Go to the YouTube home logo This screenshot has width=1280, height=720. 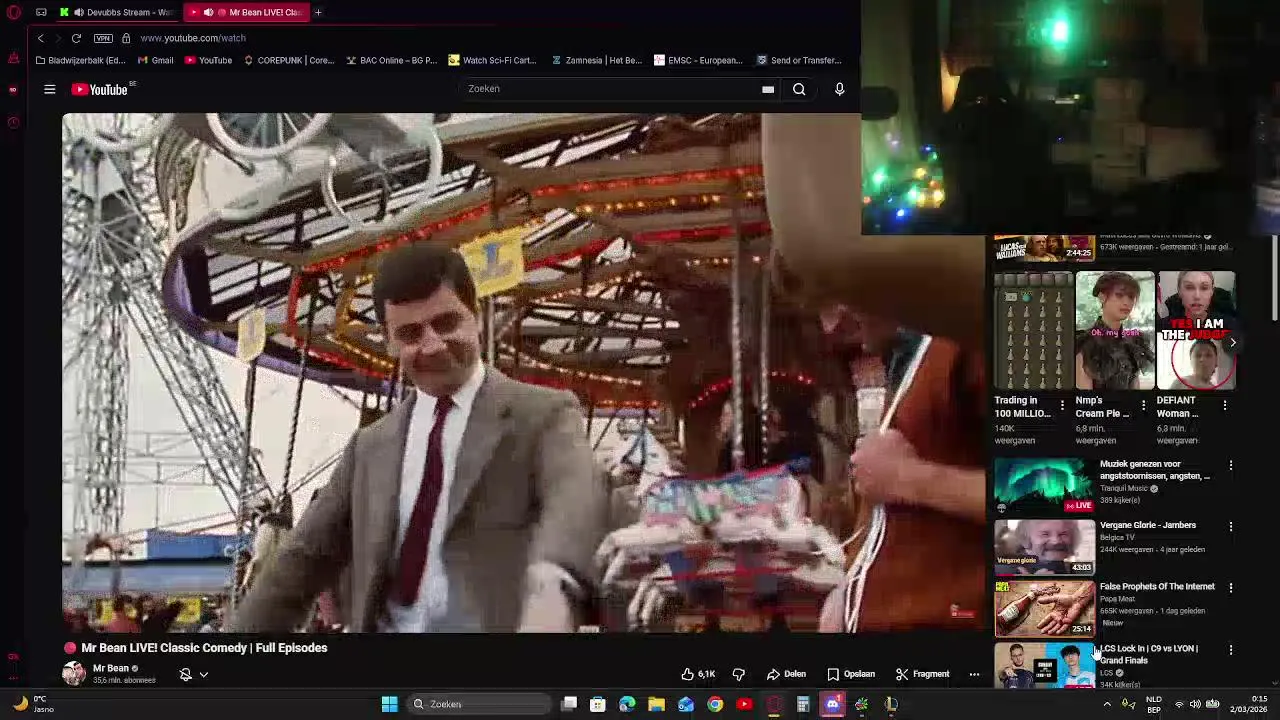click(100, 89)
